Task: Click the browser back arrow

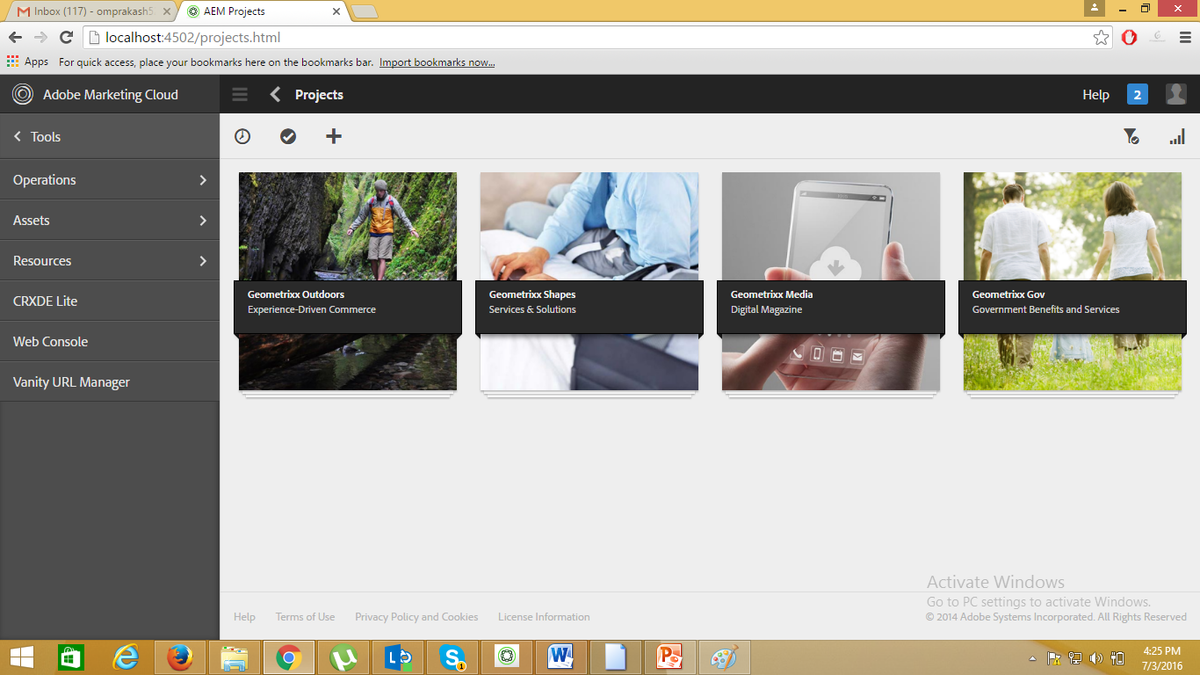Action: pos(15,38)
